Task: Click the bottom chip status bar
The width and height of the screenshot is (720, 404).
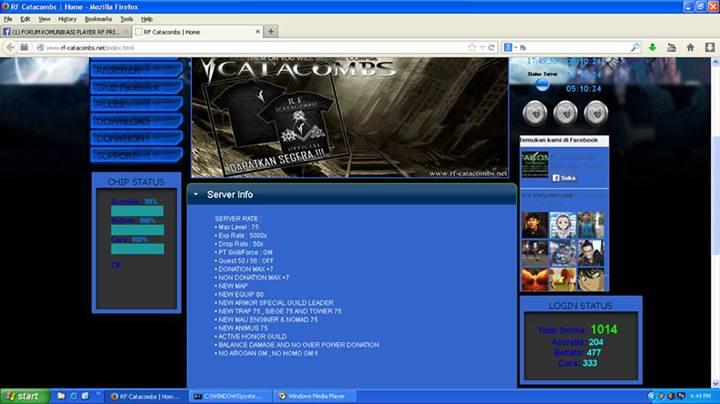Action: pos(137,249)
